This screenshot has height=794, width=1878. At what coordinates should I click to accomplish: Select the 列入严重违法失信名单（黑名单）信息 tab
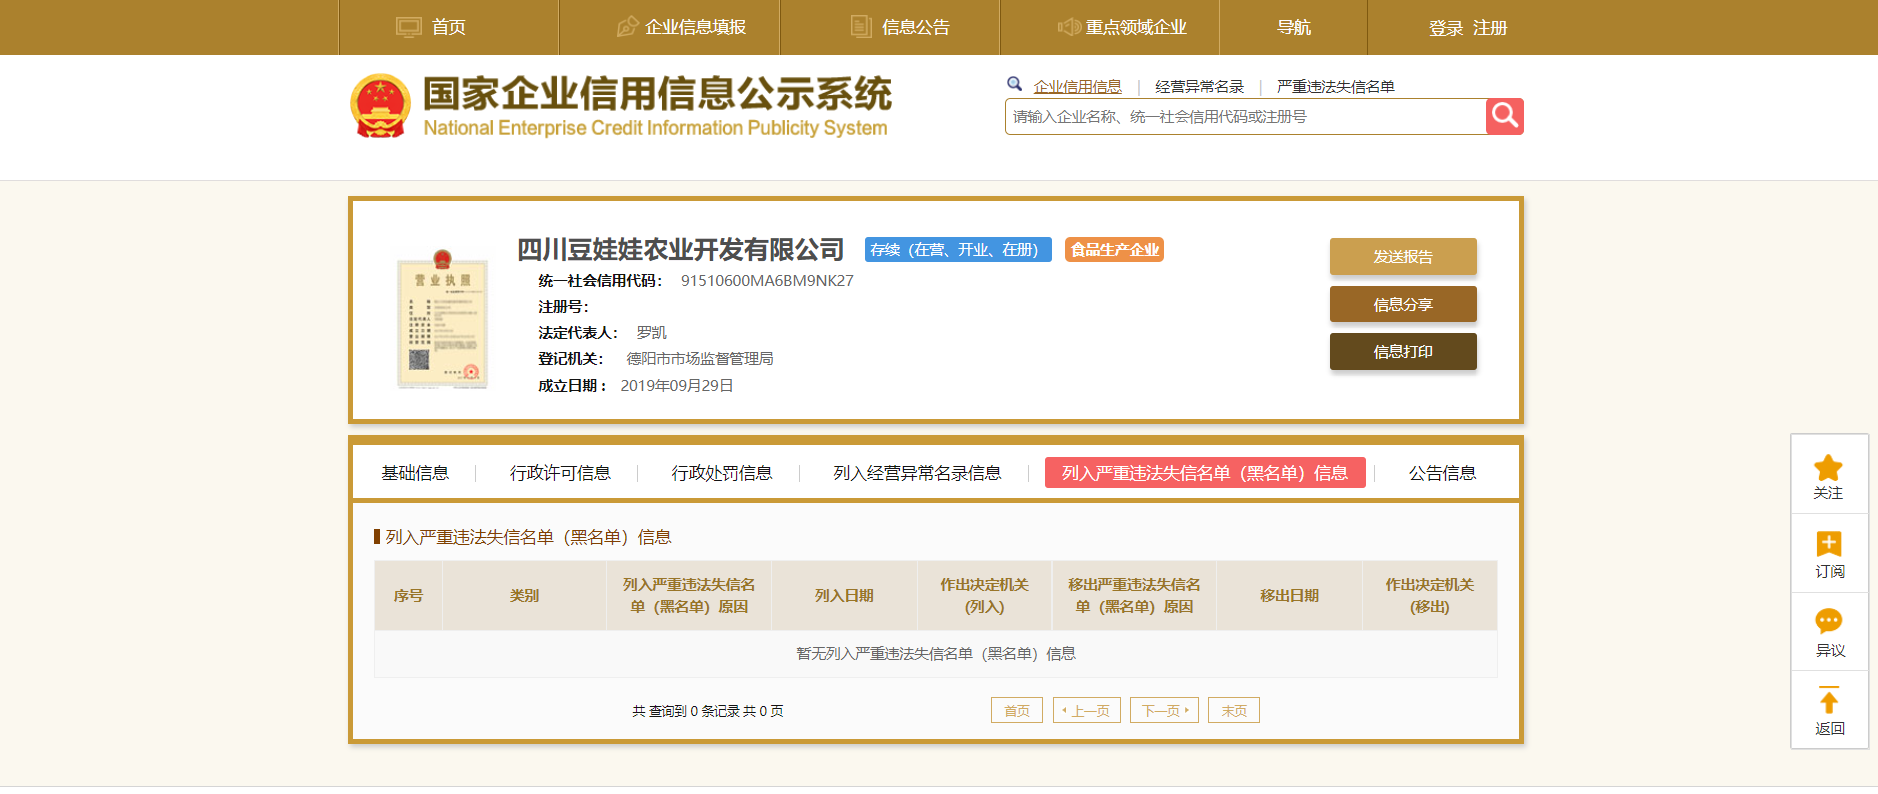1205,473
